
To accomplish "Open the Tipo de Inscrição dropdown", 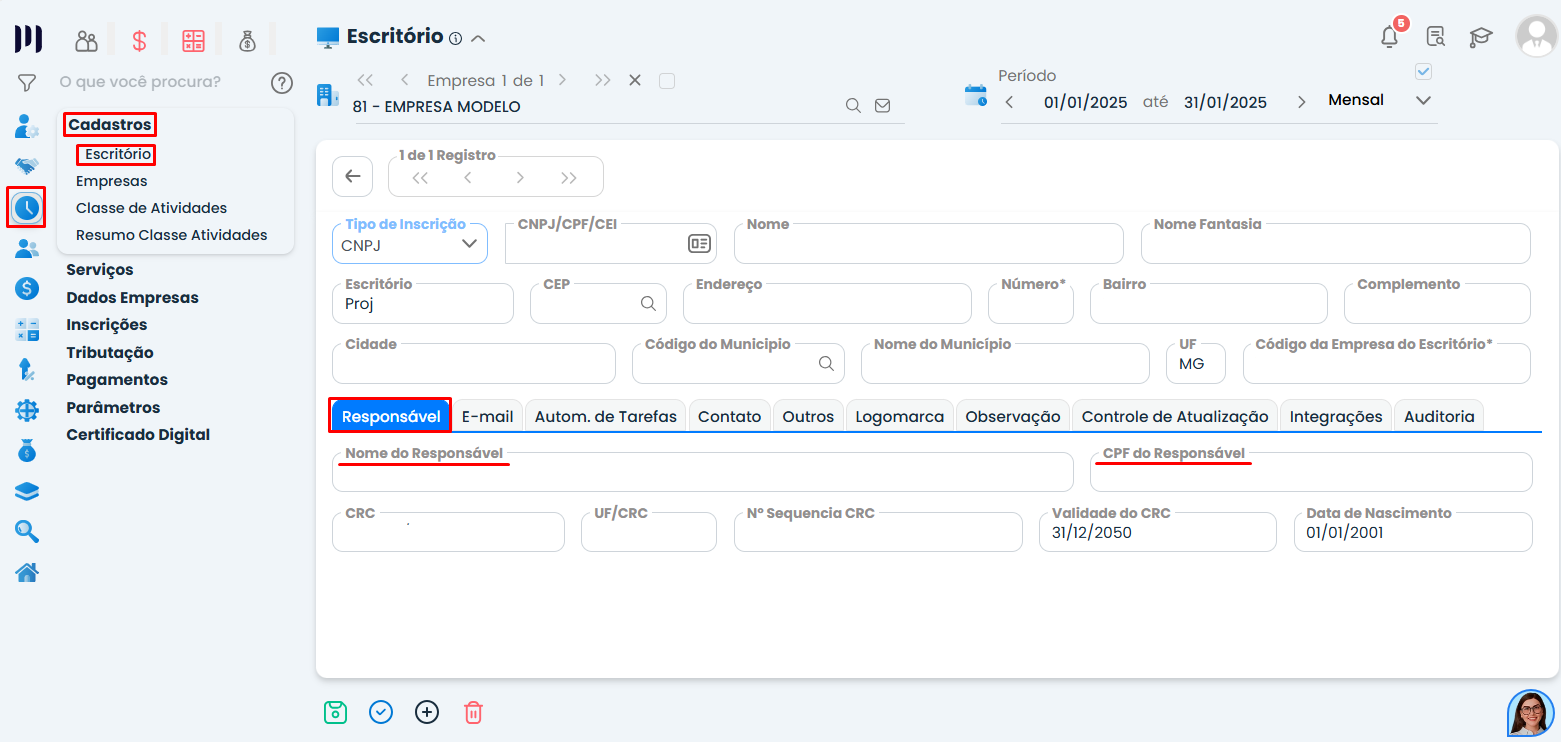I will [x=410, y=243].
